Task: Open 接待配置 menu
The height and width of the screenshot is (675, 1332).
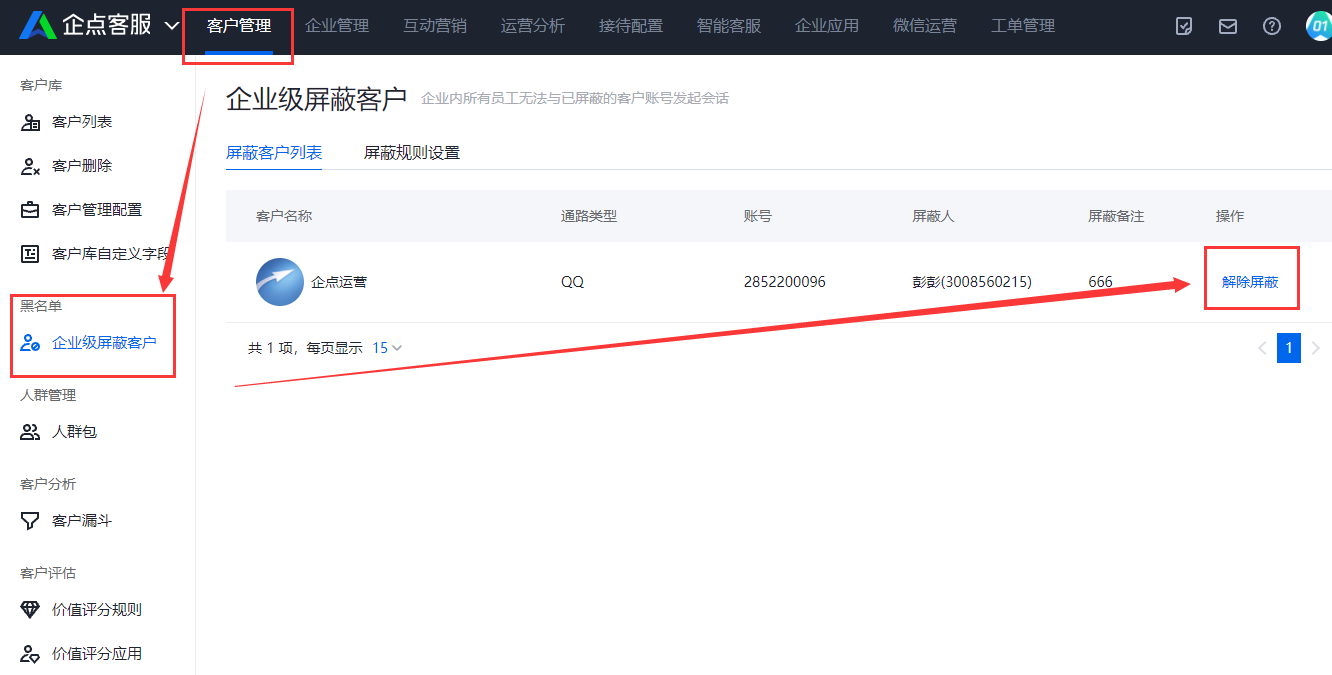Action: coord(631,26)
